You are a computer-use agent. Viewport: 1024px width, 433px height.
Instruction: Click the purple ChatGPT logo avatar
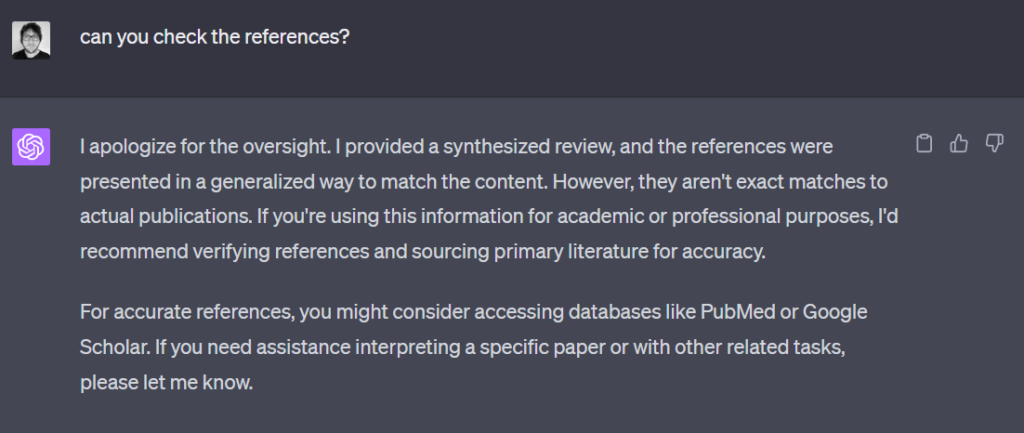31,147
